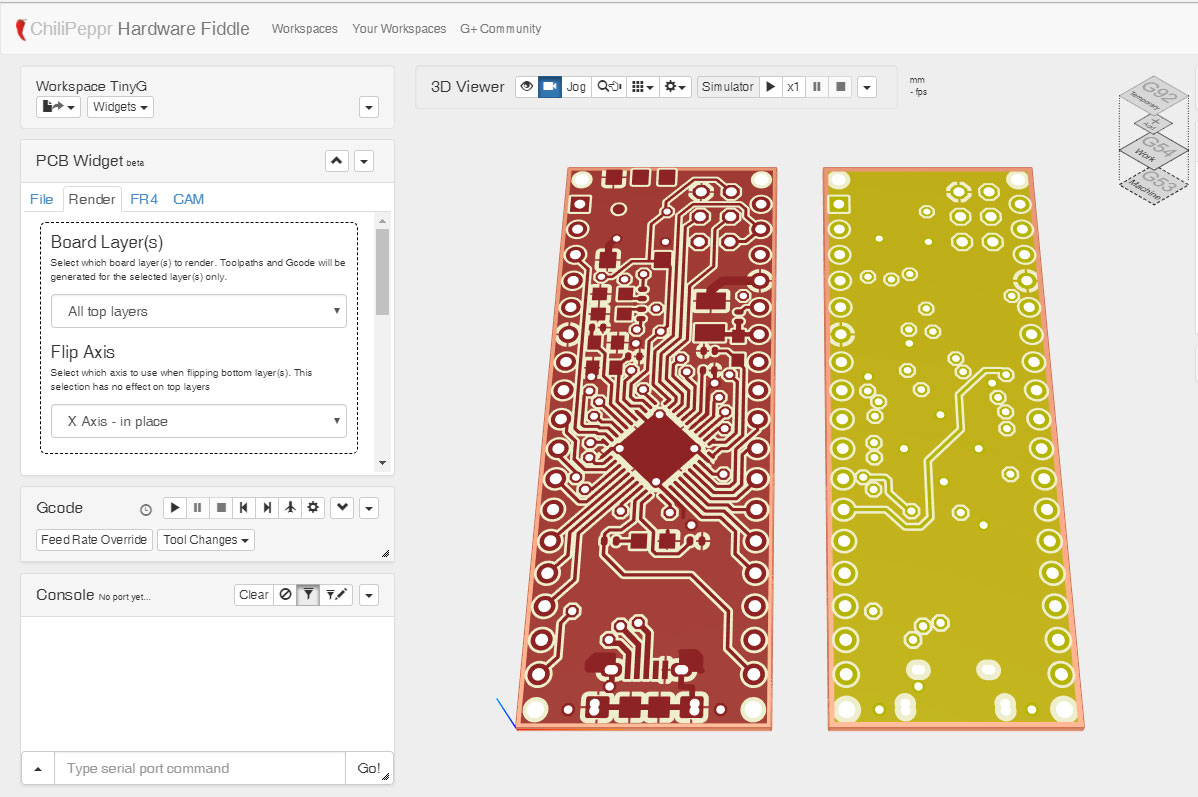Toggle the eye visibility button in 3D Viewer
1198x797 pixels.
click(526, 86)
